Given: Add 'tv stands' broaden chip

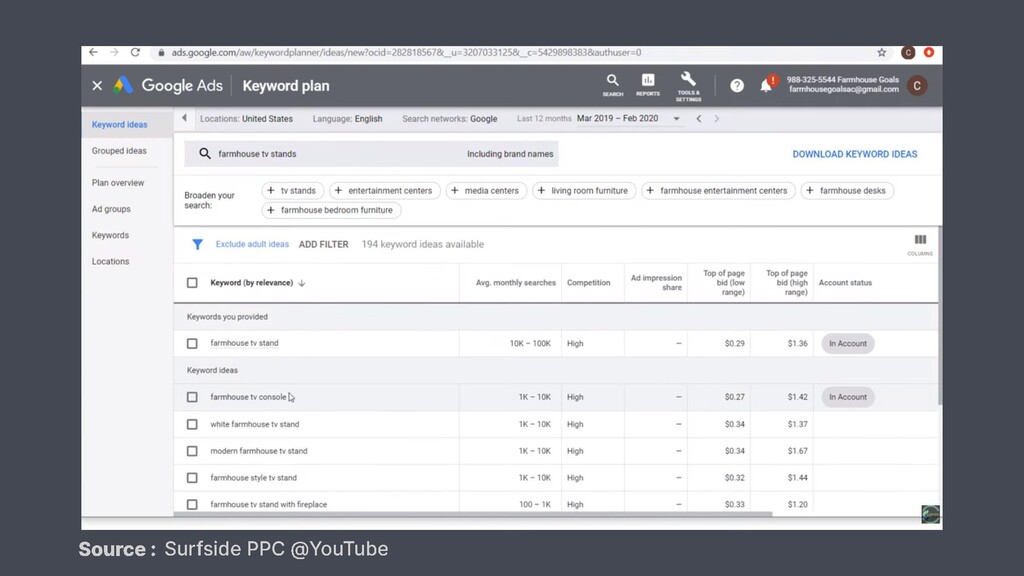Looking at the screenshot, I should (x=293, y=191).
